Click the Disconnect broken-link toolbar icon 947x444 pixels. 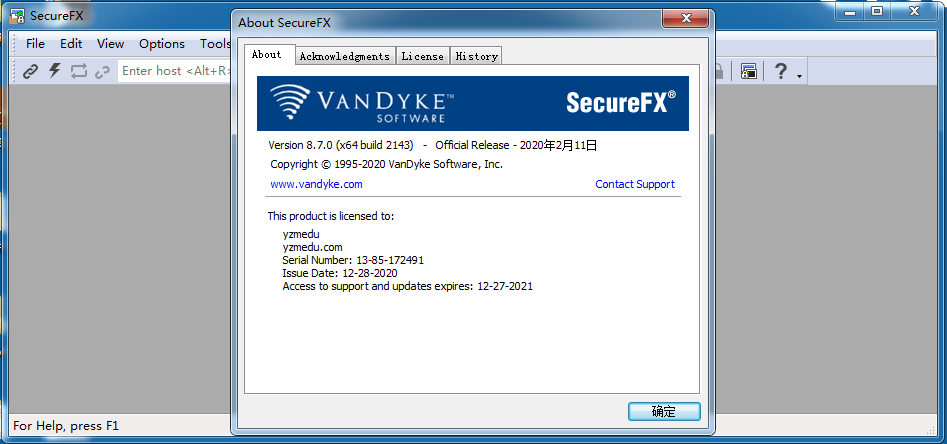click(102, 72)
